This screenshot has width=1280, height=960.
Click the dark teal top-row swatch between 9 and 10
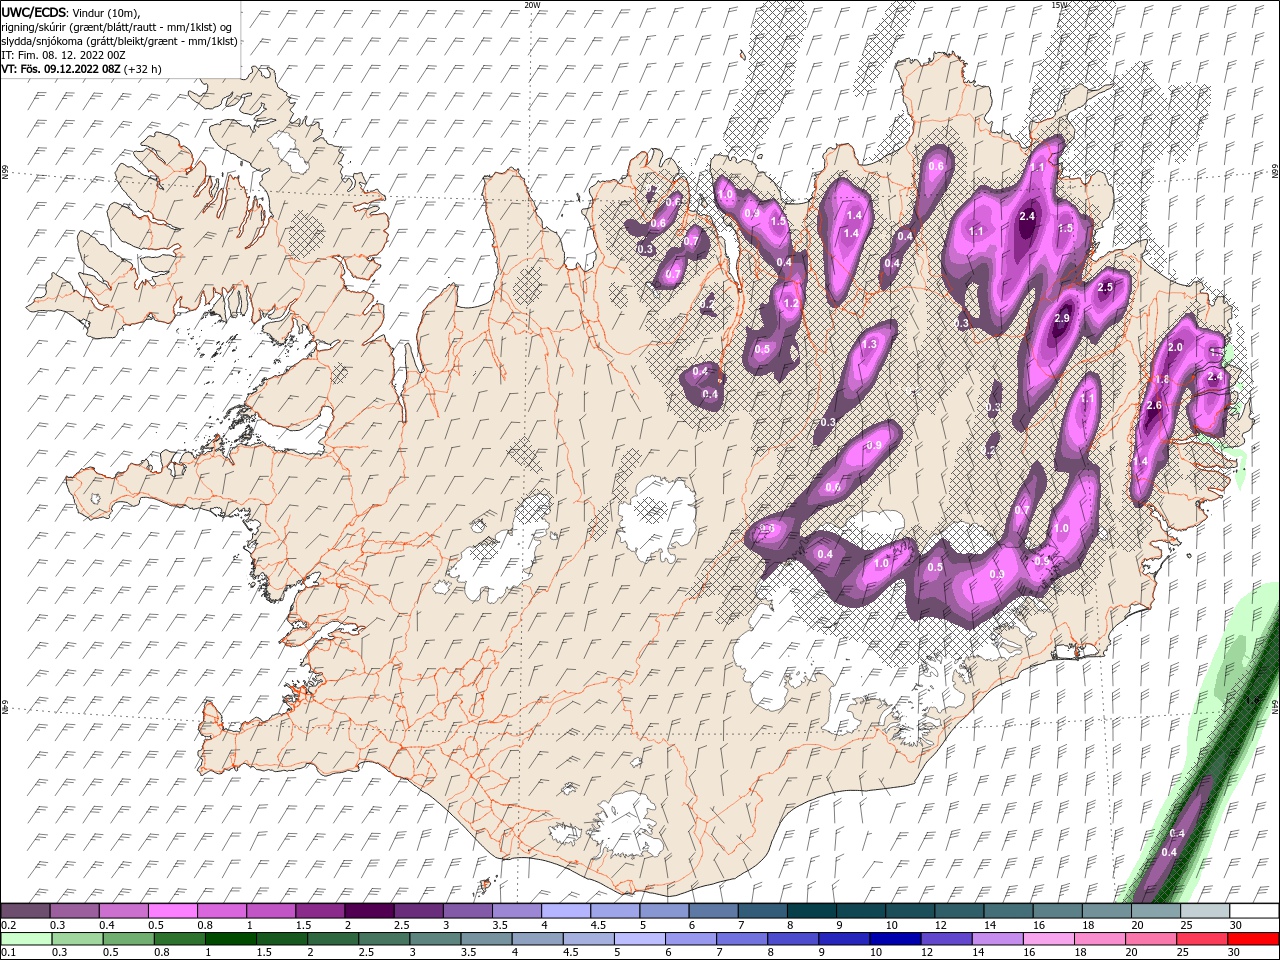860,911
